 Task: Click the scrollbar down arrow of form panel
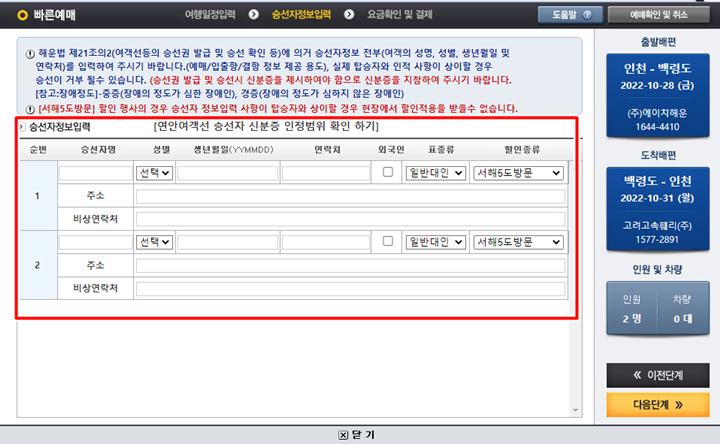tap(575, 410)
